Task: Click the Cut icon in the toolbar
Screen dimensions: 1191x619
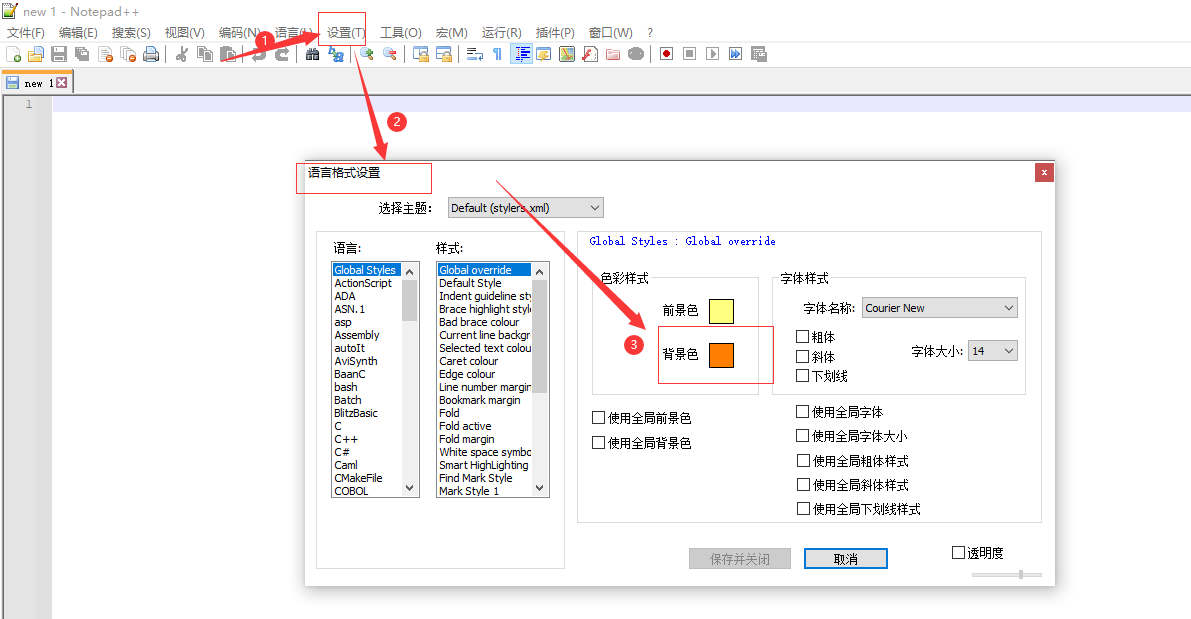Action: [x=180, y=54]
